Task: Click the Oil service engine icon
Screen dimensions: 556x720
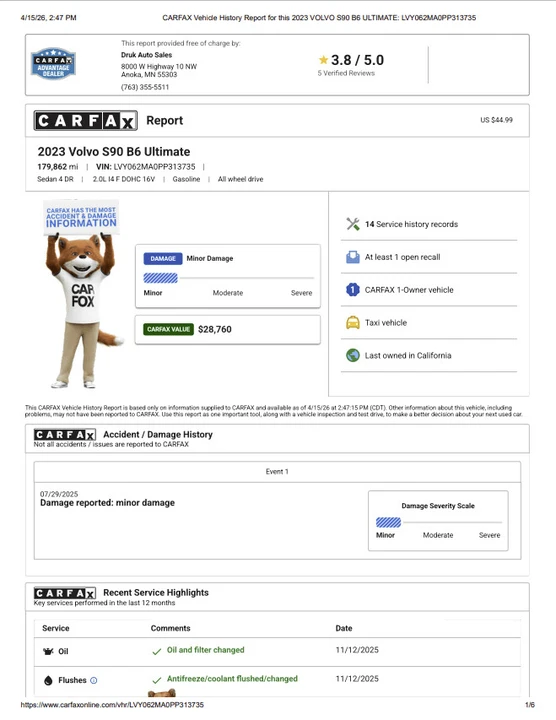Action: [x=48, y=651]
